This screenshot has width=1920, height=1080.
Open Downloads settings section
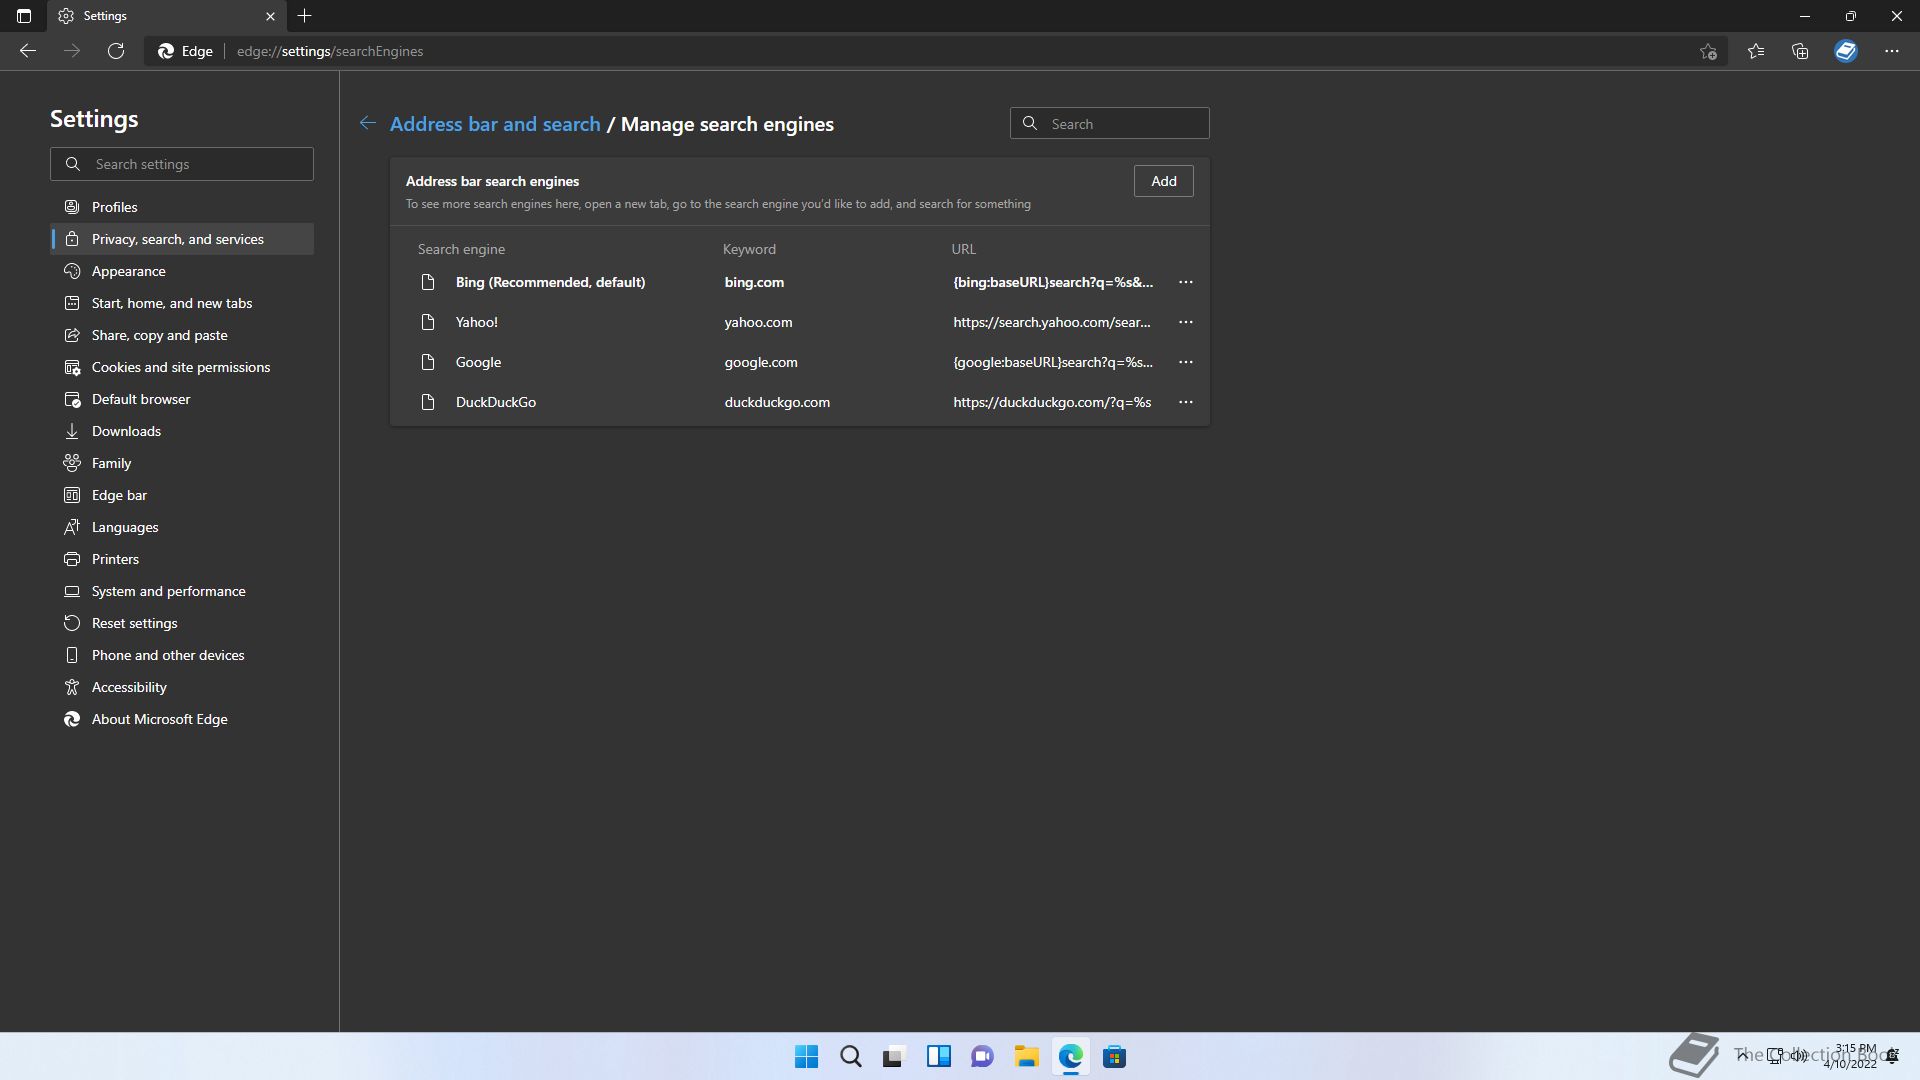[182, 431]
